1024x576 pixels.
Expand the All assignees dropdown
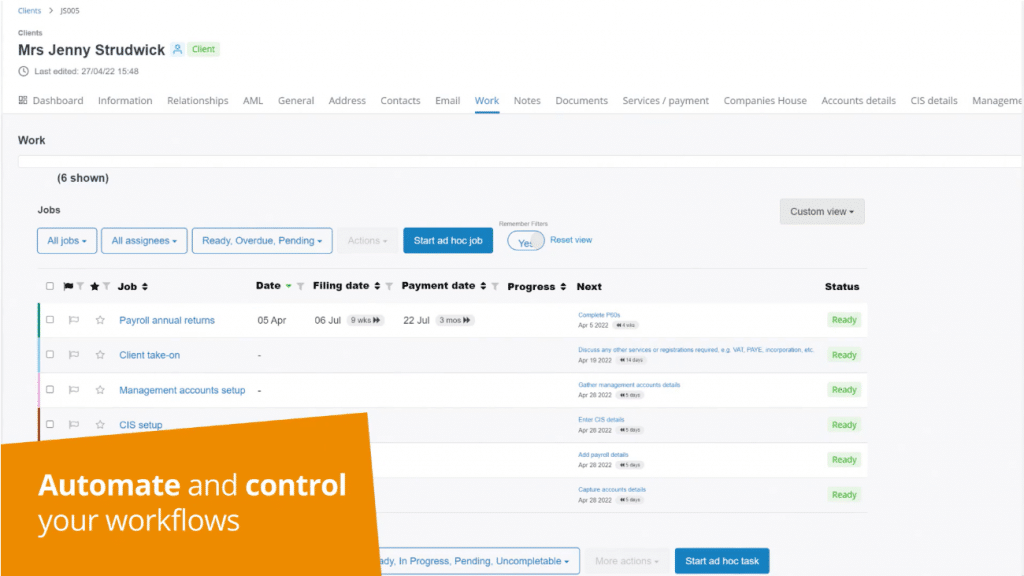(145, 240)
